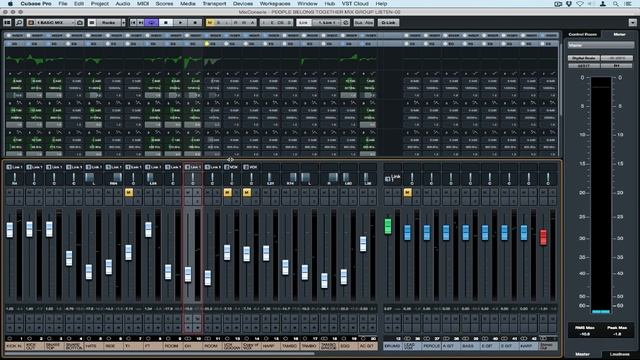Select the SNARE TOP channel name label

(x=54, y=346)
